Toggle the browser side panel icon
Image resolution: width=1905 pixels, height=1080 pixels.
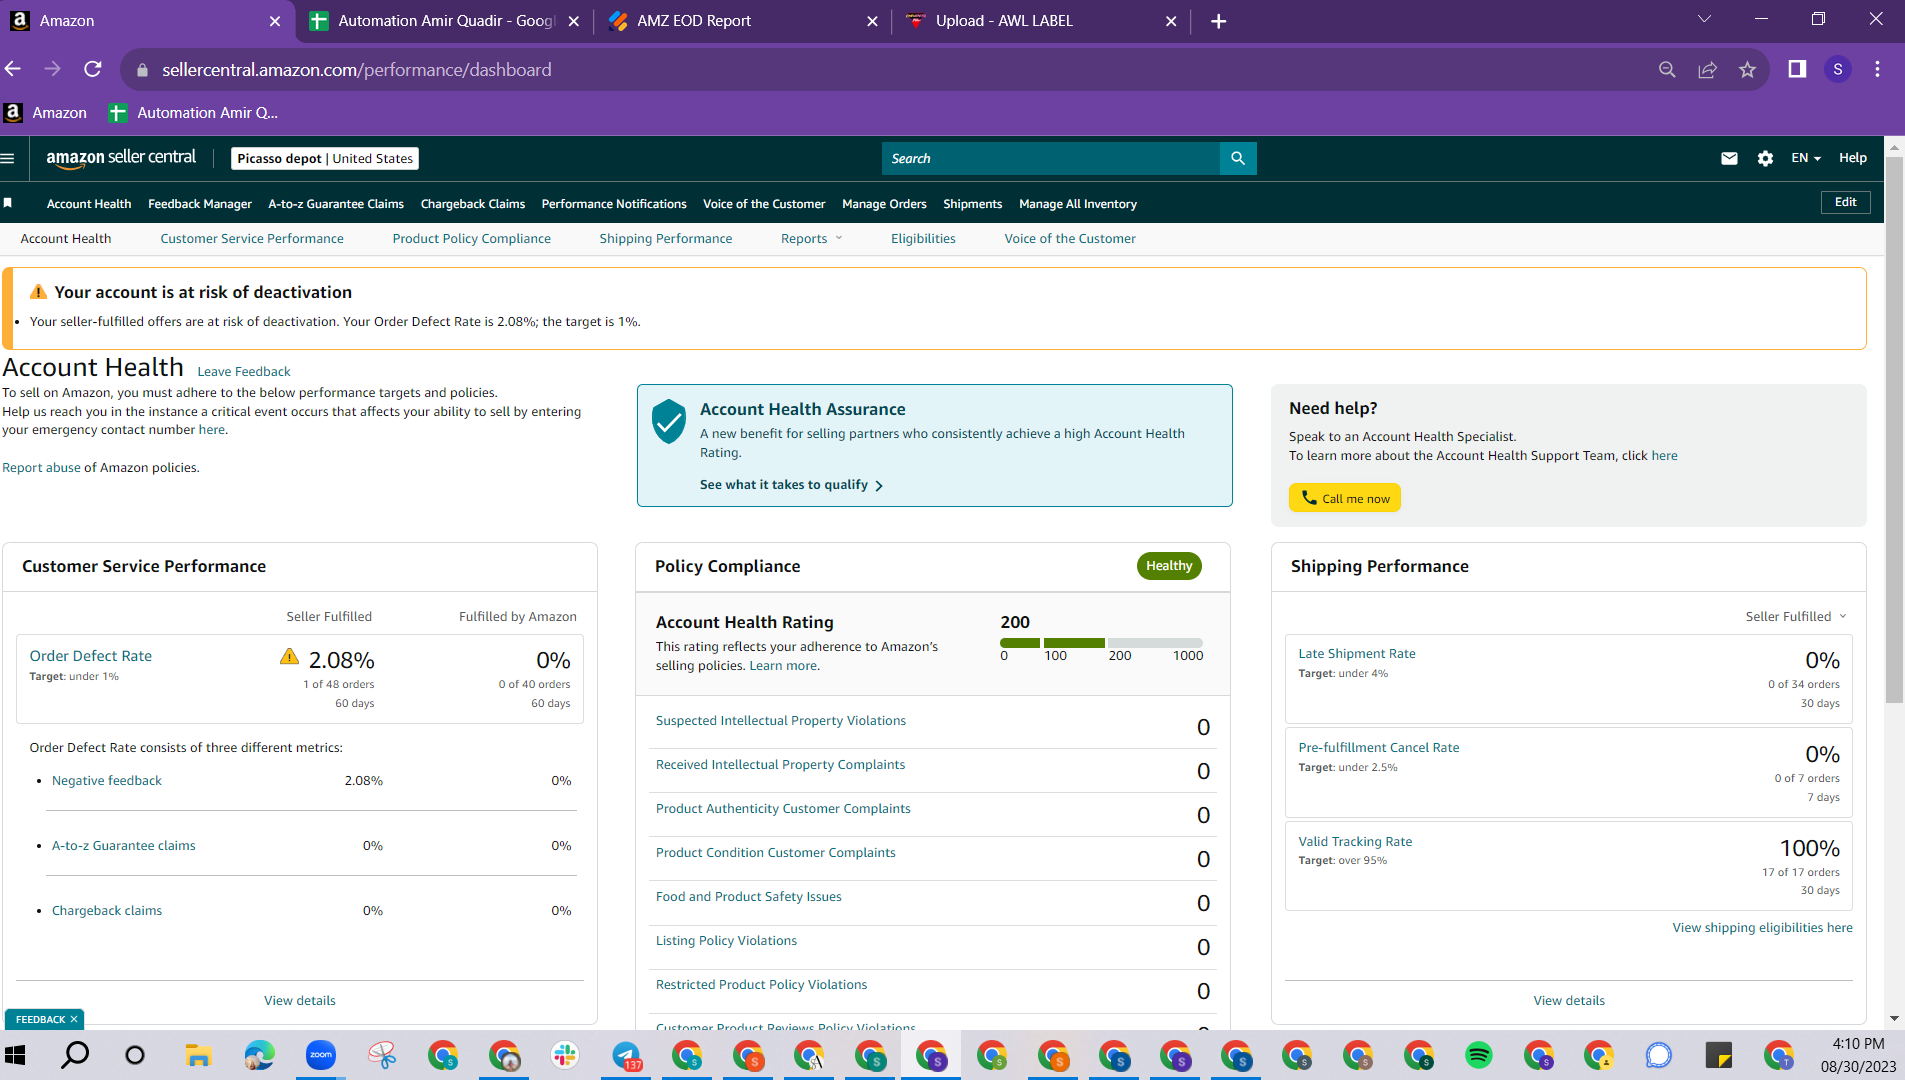coord(1797,69)
